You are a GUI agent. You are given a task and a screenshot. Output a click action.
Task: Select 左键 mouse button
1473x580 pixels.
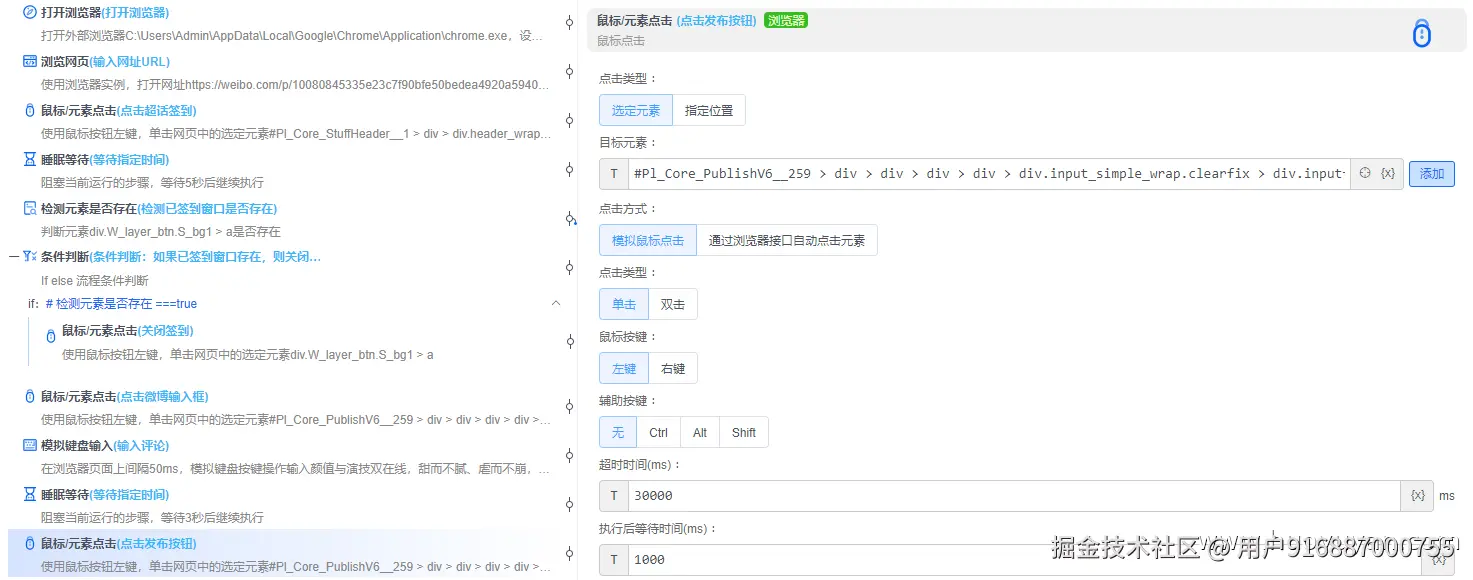point(624,368)
